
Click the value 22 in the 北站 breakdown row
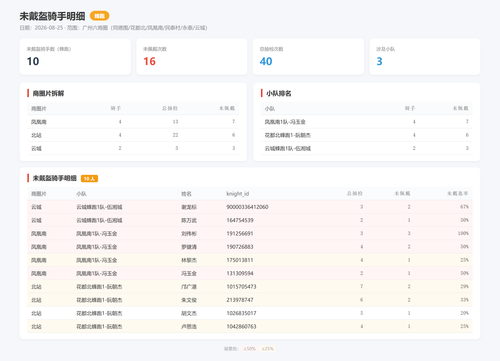175,135
